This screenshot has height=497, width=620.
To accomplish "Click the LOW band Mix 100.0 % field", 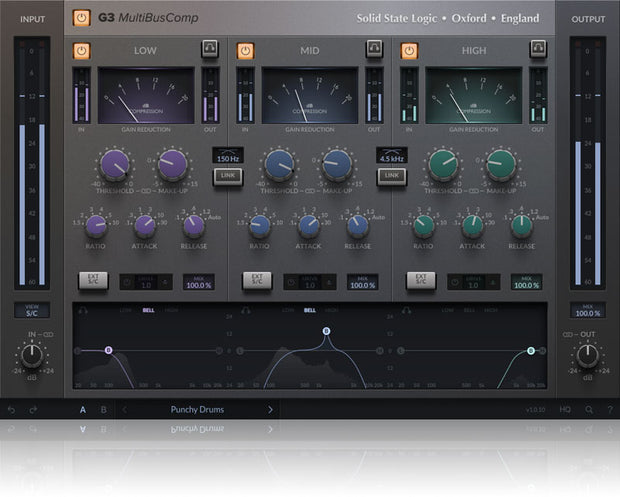I will tap(199, 282).
